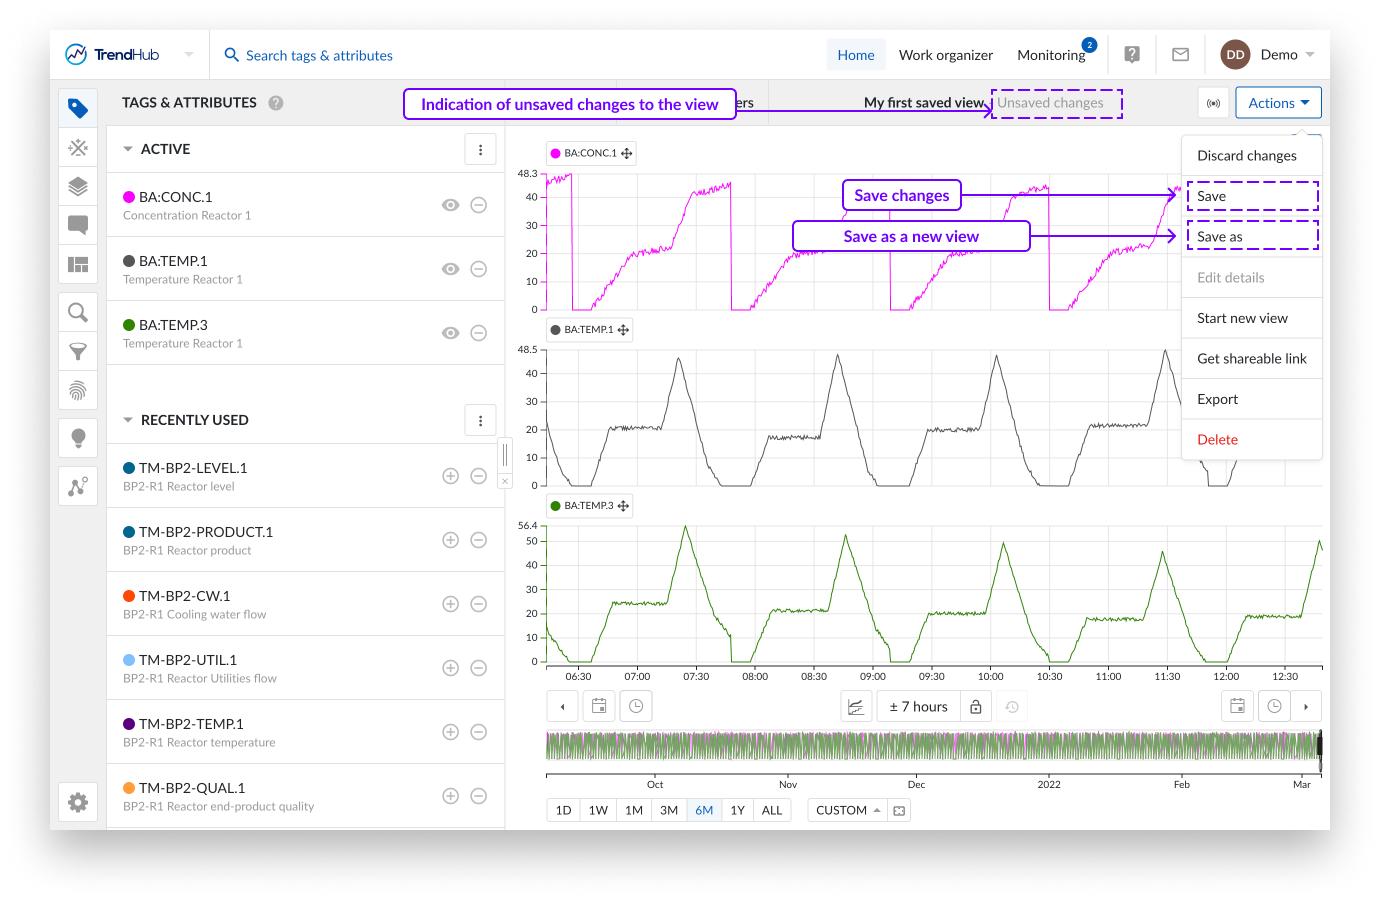Open the tag builder icon in sidebar
1380x900 pixels.
coord(78,148)
